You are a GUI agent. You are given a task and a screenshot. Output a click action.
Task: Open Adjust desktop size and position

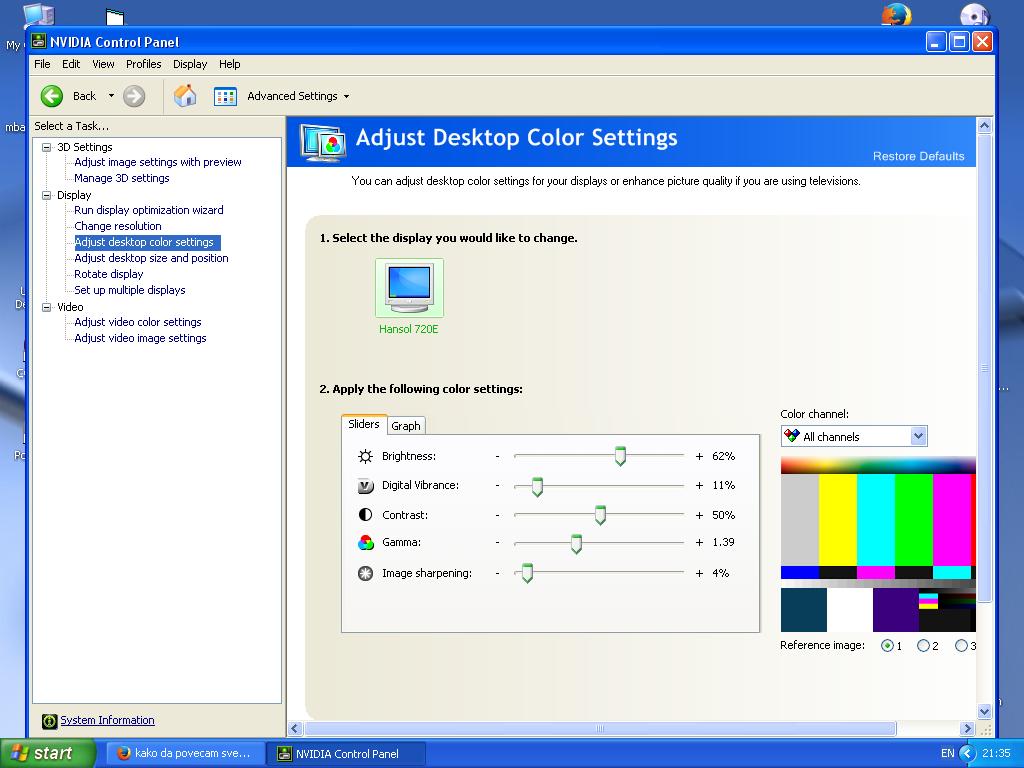(152, 258)
